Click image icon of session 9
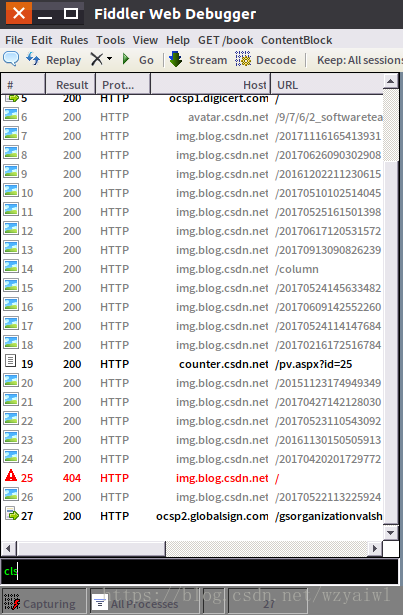The width and height of the screenshot is (403, 615). pos(11,172)
